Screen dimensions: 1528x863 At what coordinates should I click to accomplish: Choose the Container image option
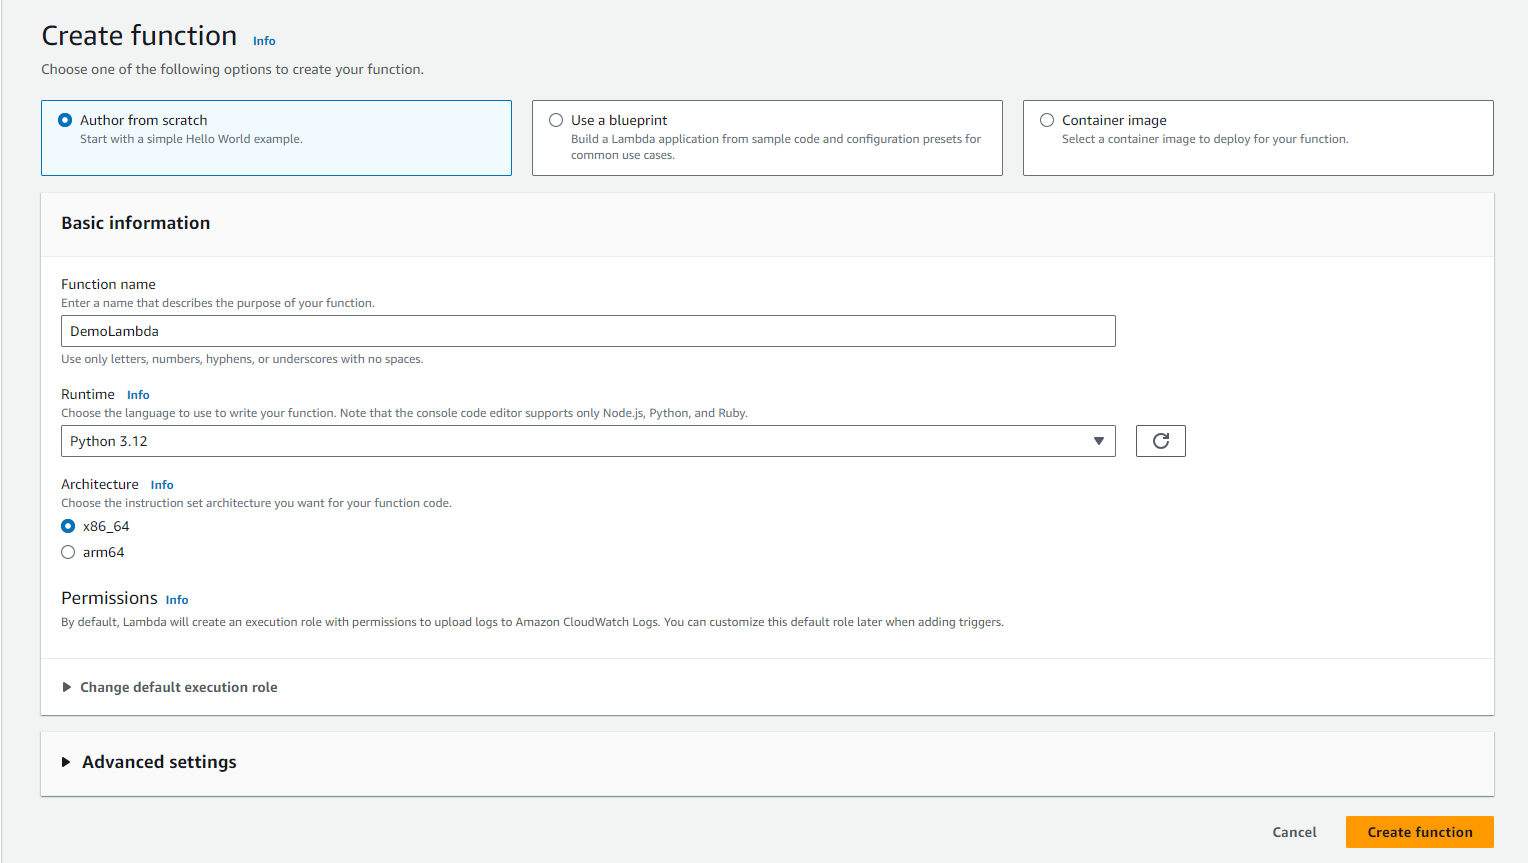[1047, 120]
